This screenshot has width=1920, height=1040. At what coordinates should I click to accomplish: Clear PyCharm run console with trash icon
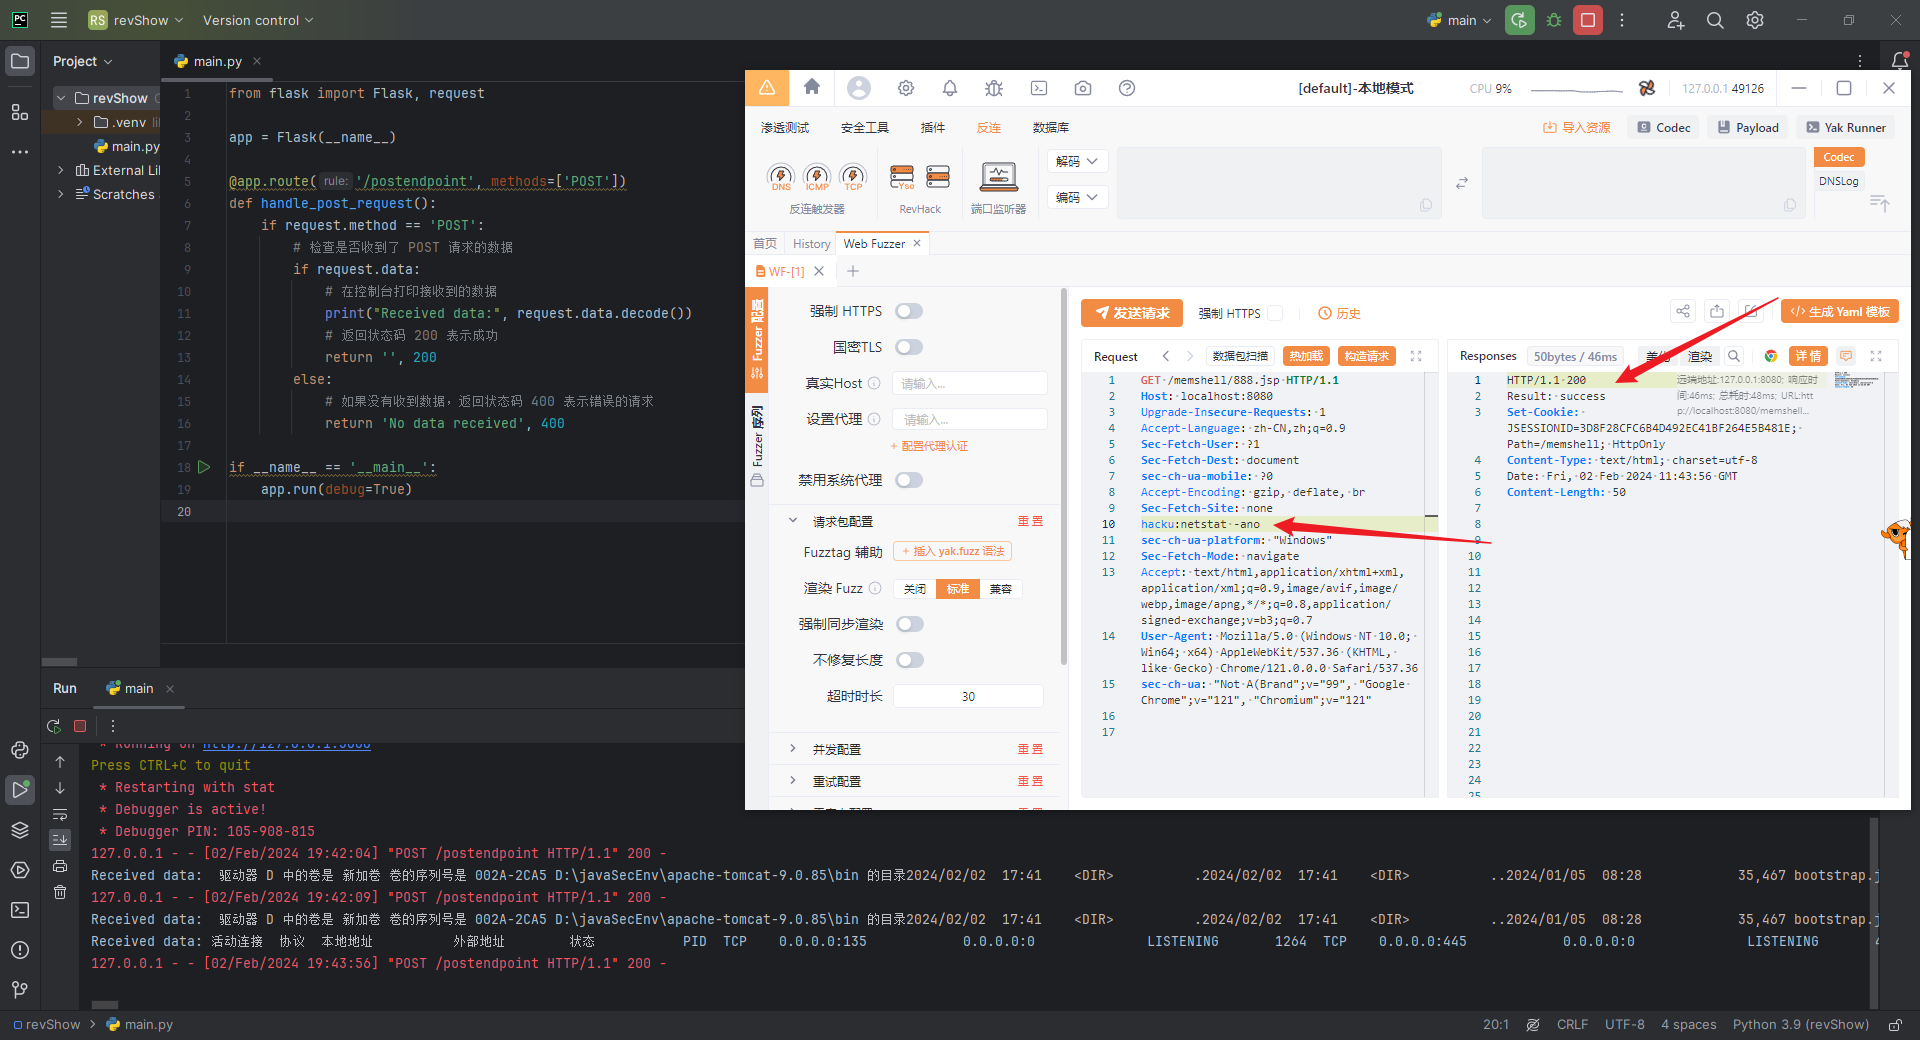pyautogui.click(x=60, y=892)
